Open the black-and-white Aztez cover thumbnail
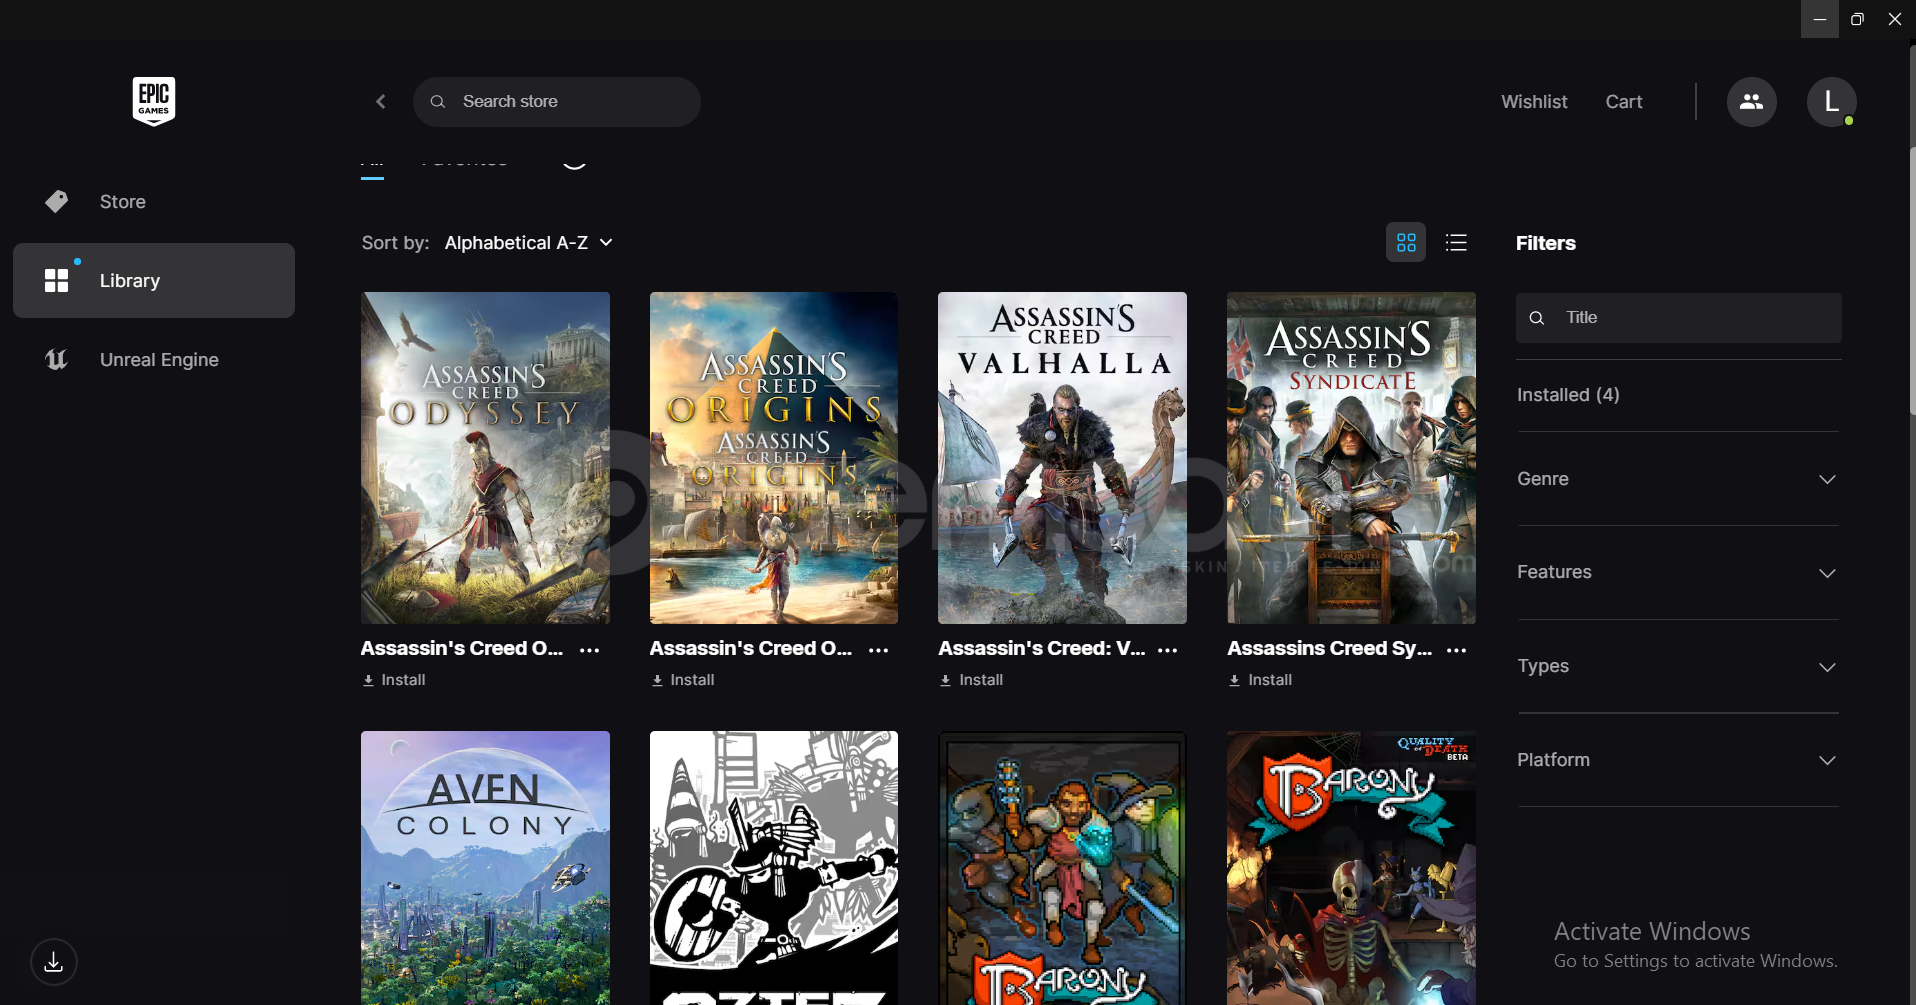The image size is (1916, 1005). coord(774,868)
